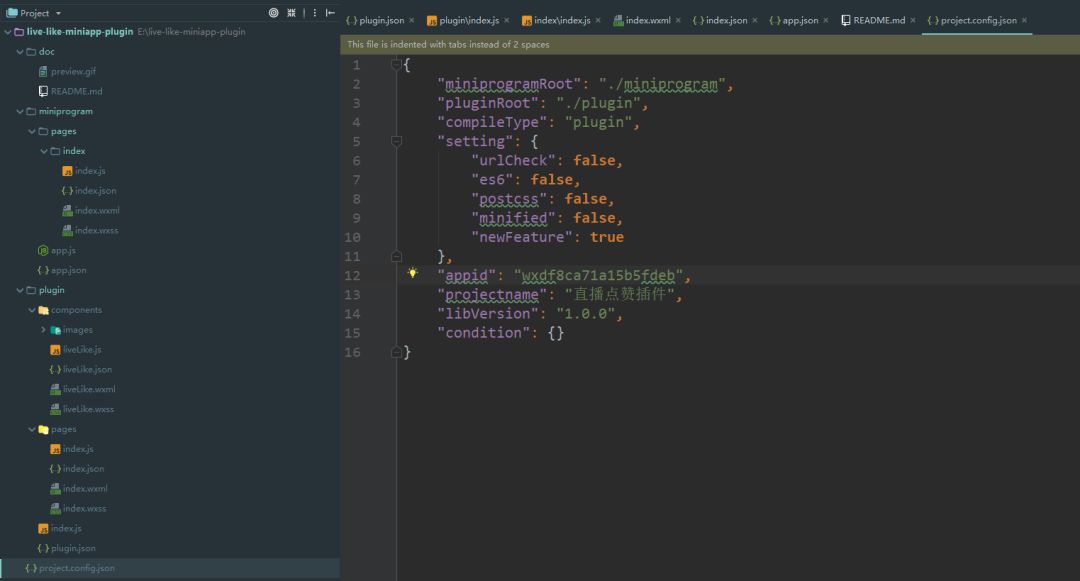The height and width of the screenshot is (581, 1080).
Task: Close the plugin\index.js tab
Action: 507,21
